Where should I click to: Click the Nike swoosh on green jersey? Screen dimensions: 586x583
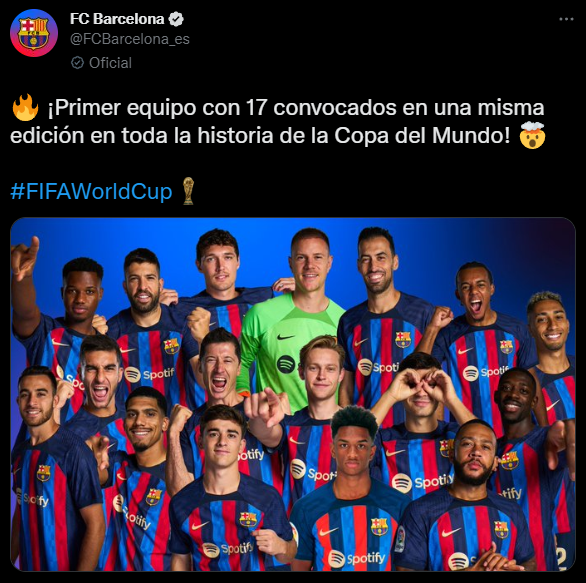point(286,337)
